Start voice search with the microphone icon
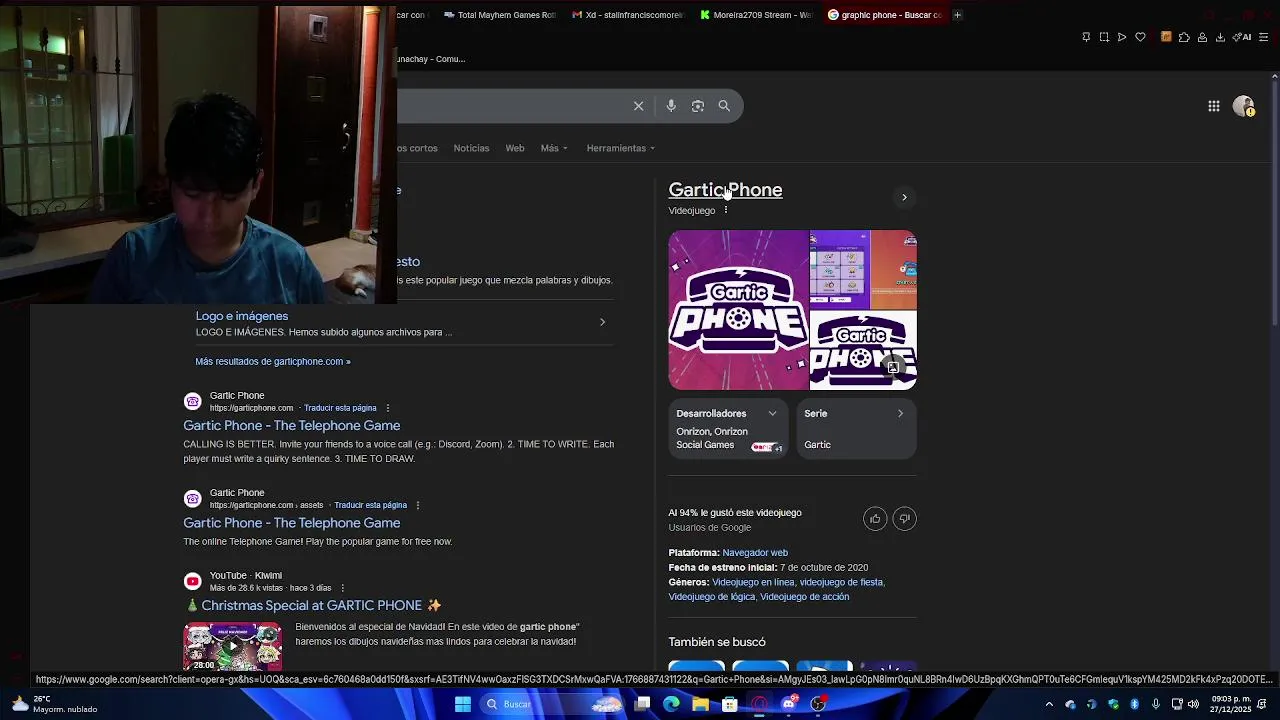Screen dimensions: 1280x720 click(x=671, y=106)
